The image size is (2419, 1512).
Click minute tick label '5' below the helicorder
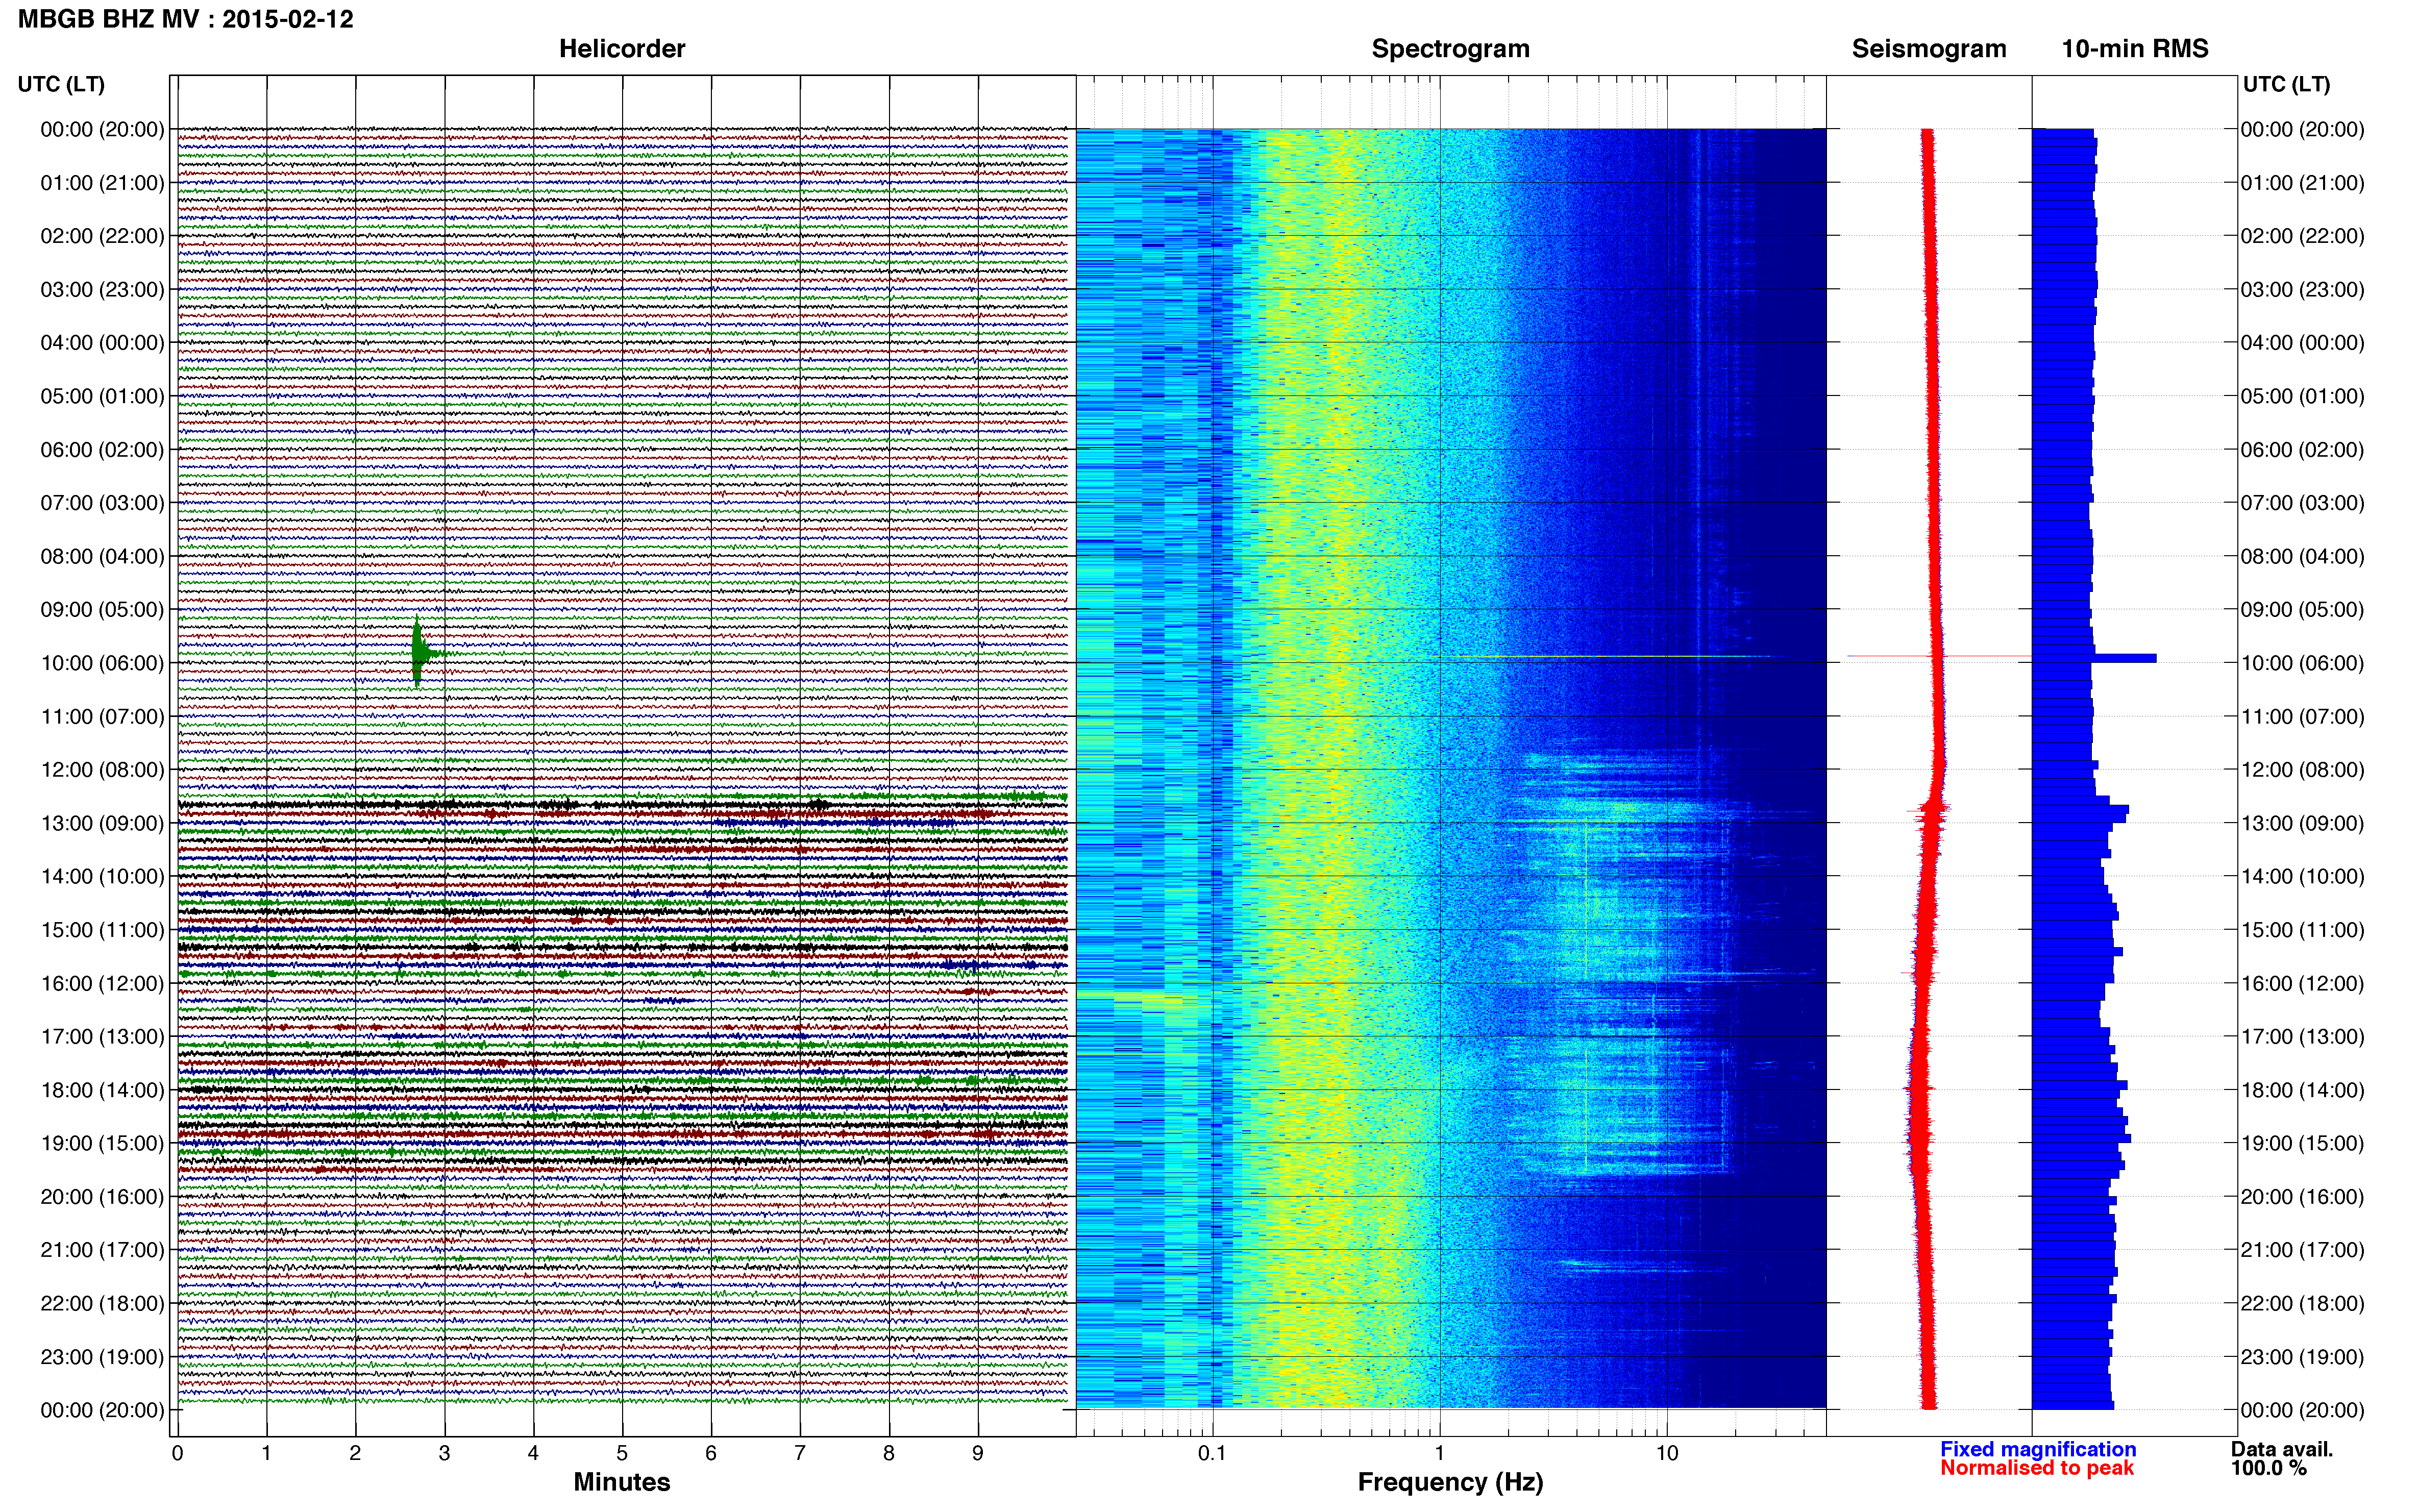pos(622,1453)
